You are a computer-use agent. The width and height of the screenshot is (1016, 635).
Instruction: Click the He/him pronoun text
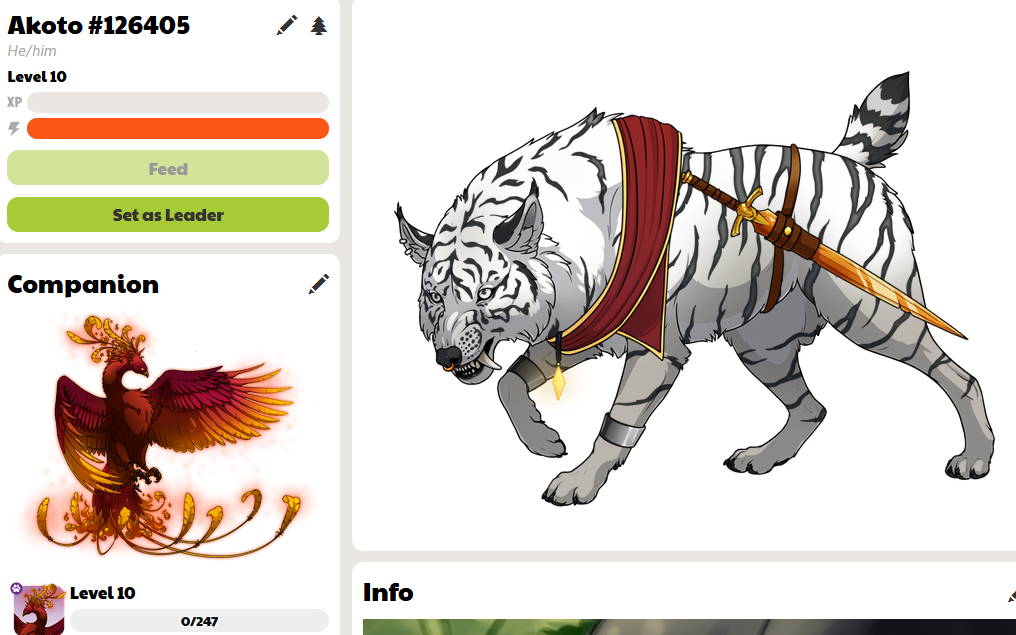(32, 51)
